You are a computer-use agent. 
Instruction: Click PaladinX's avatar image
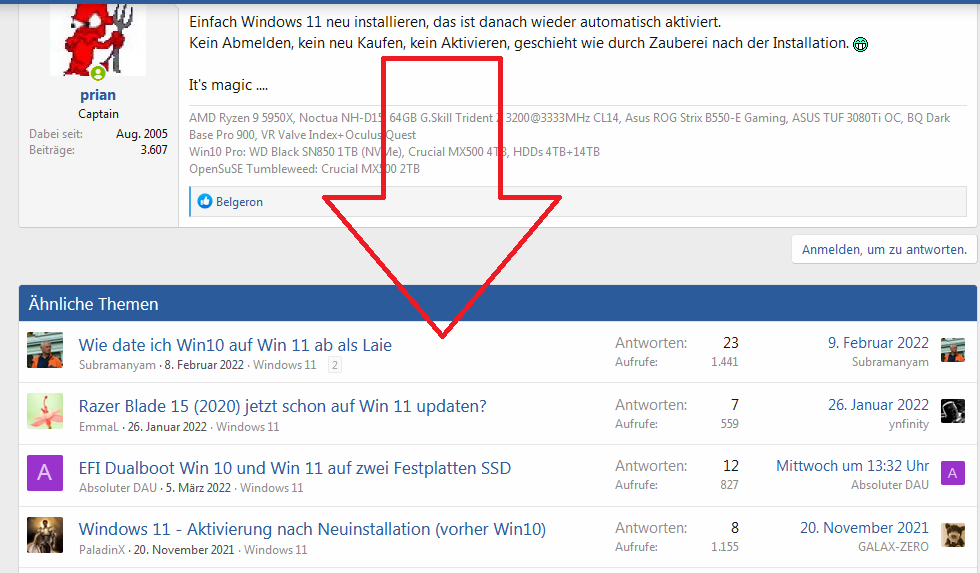pyautogui.click(x=45, y=535)
